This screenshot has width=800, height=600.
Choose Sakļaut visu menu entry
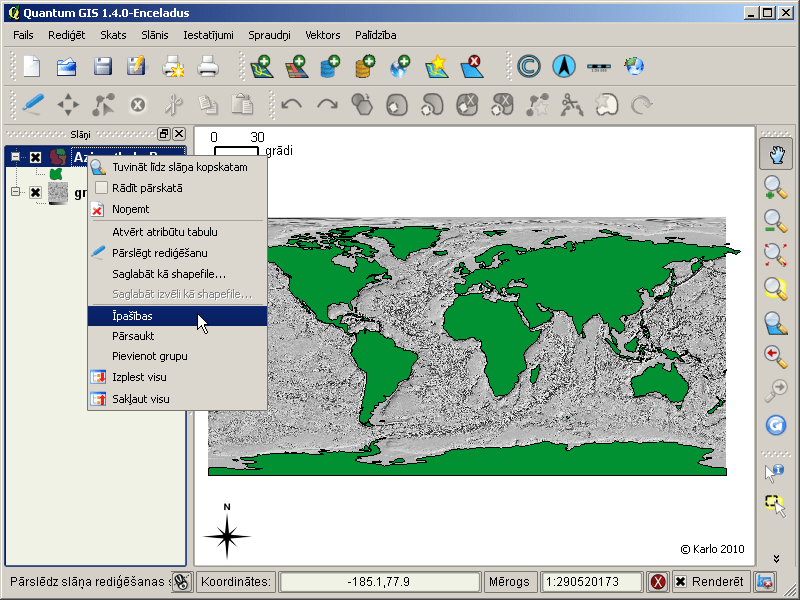177,399
